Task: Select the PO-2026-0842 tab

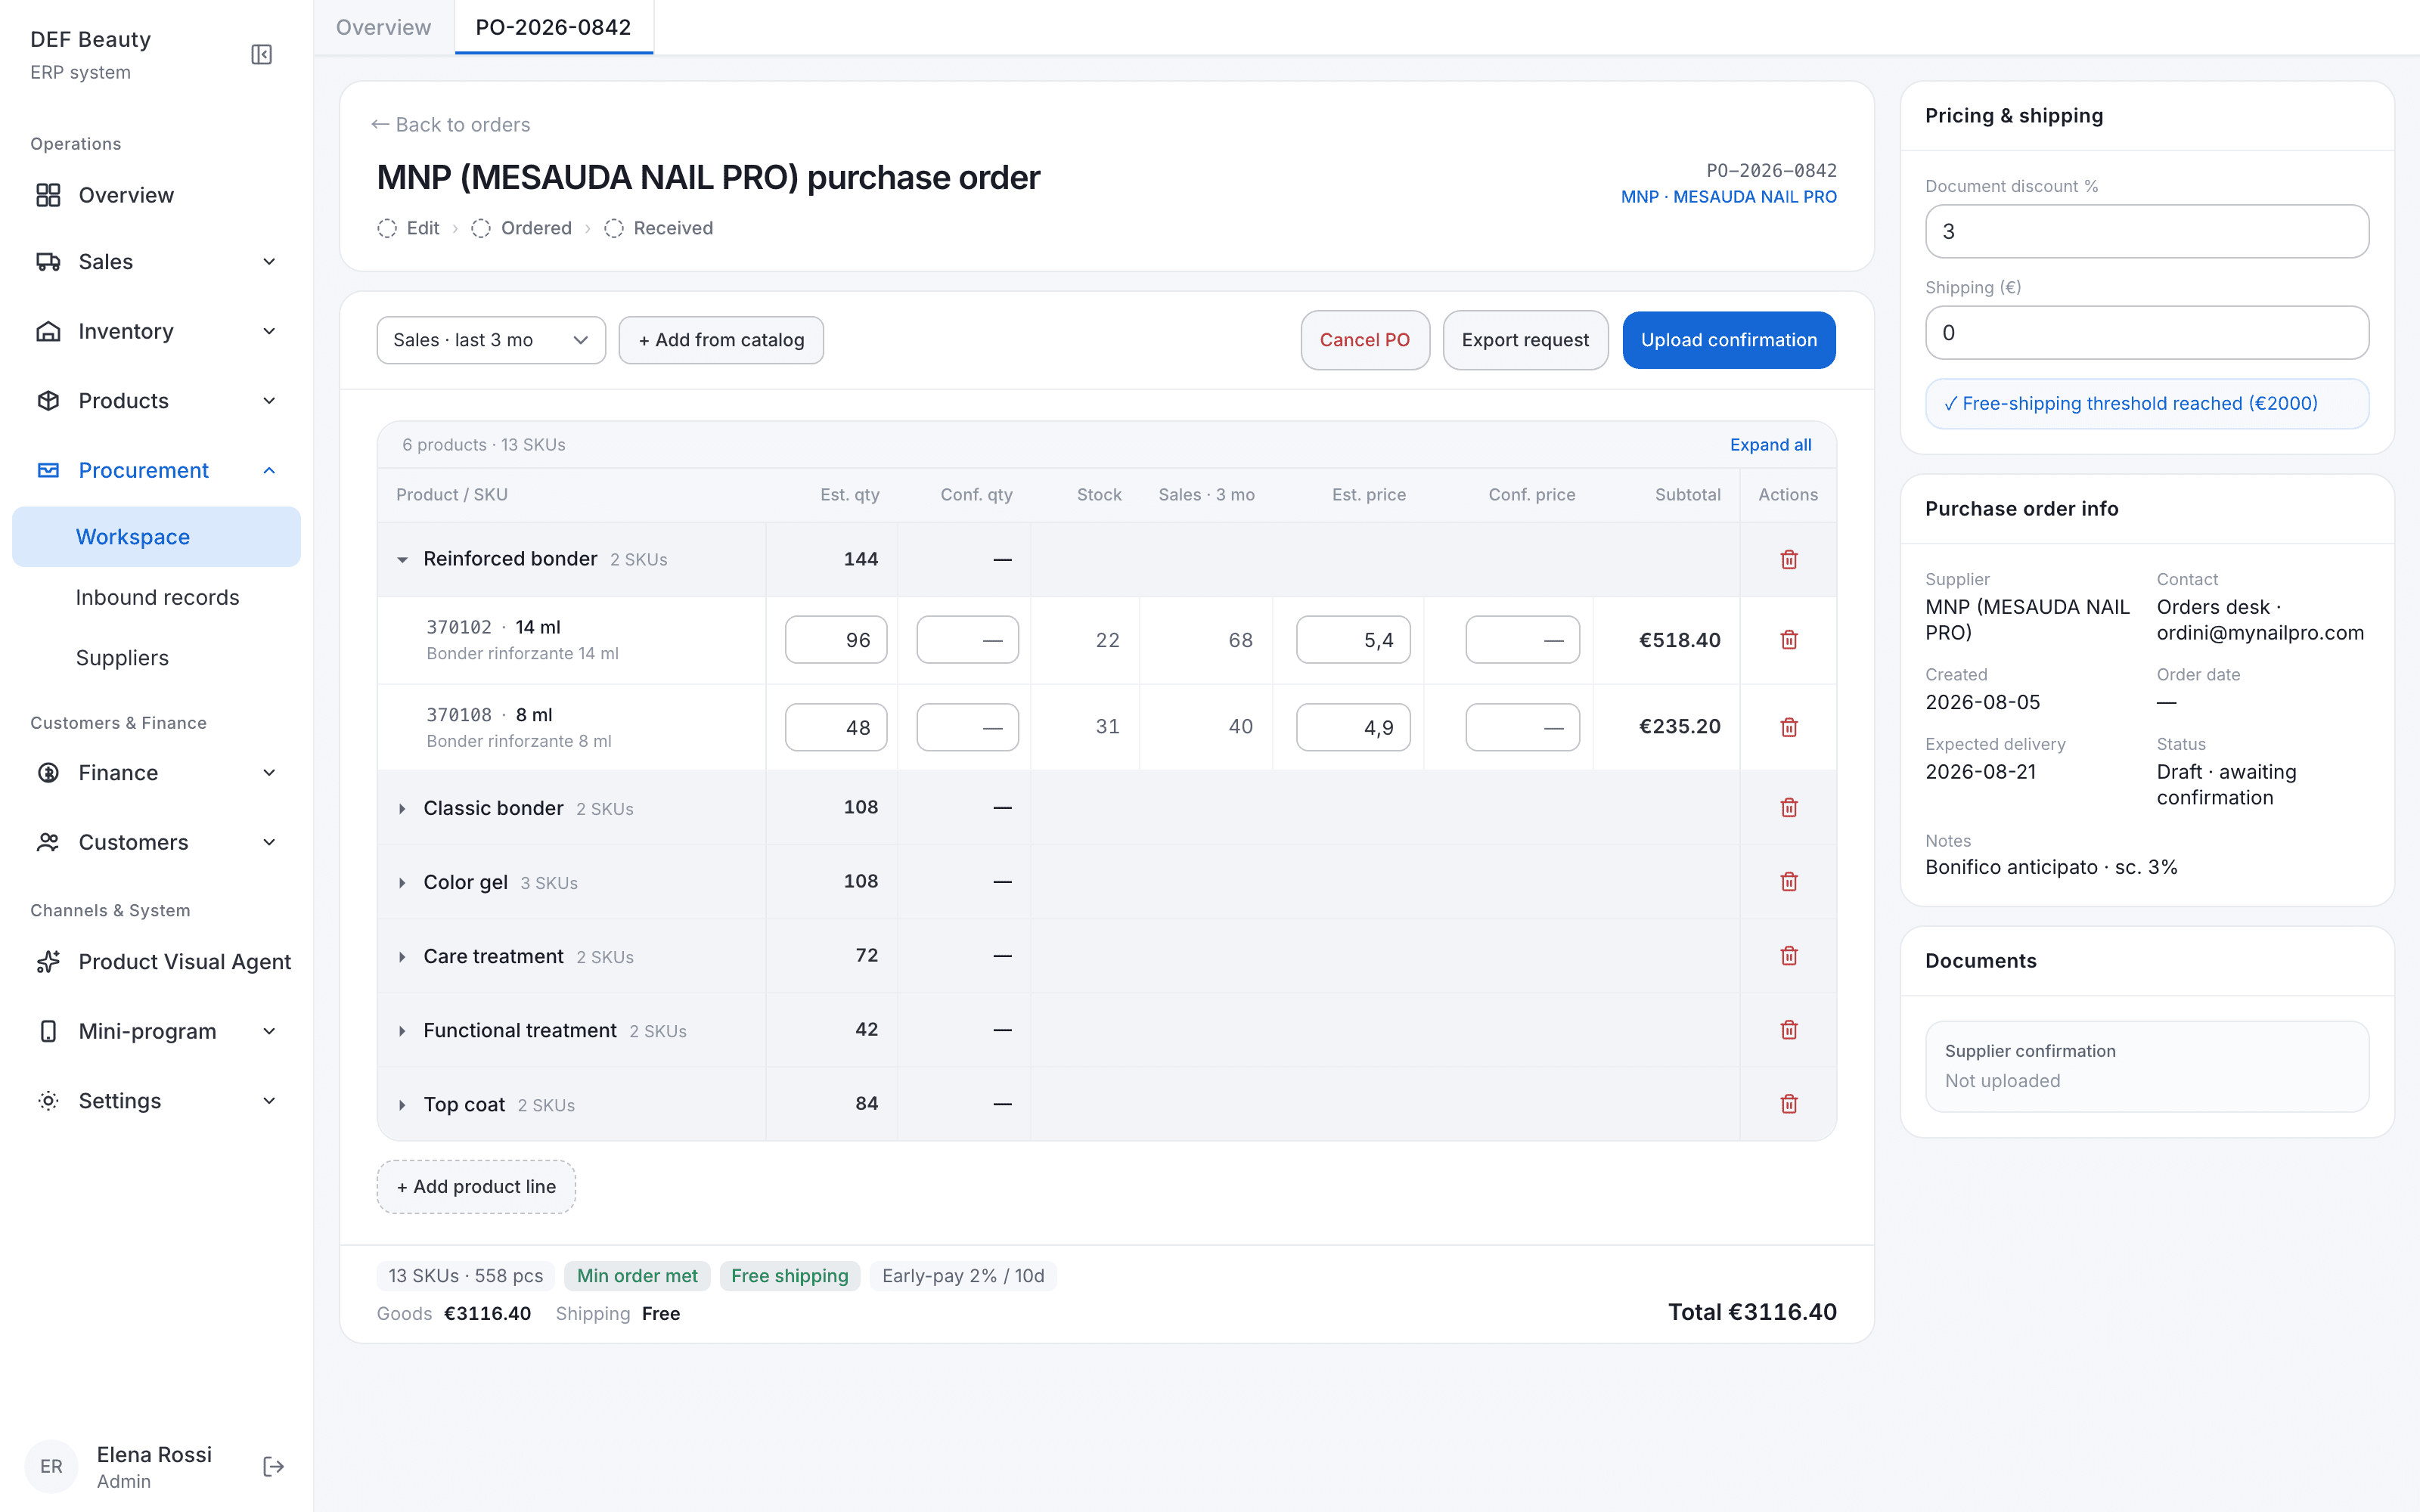Action: point(553,27)
